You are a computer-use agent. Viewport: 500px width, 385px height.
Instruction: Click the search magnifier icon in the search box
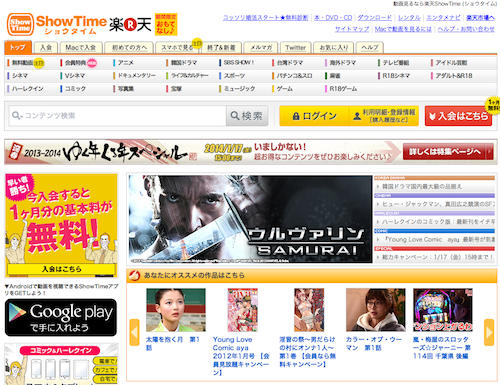(16, 116)
